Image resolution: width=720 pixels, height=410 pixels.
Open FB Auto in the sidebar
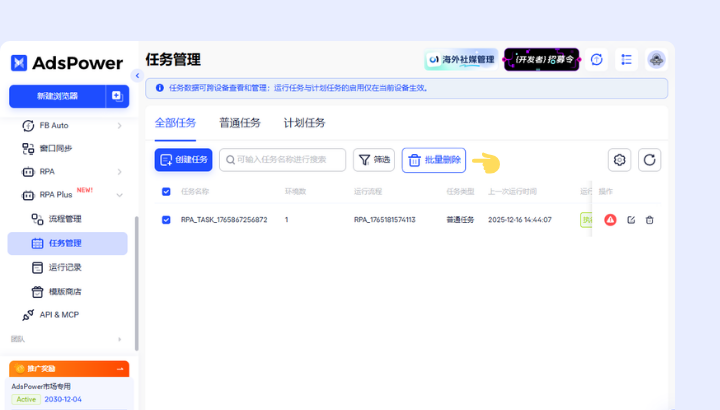tap(54, 125)
